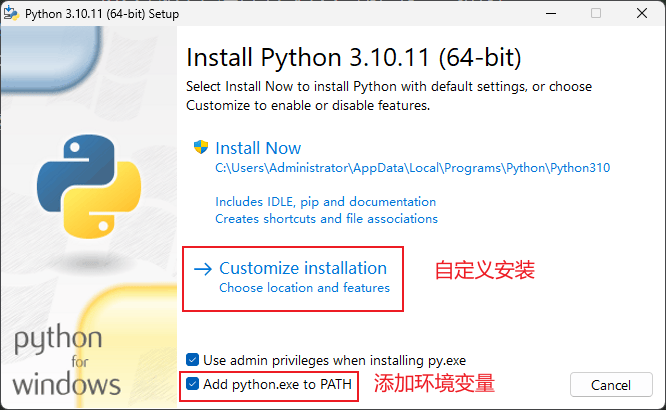Click the UAC shield icon beside Install Now
This screenshot has height=410, width=666.
(200, 148)
